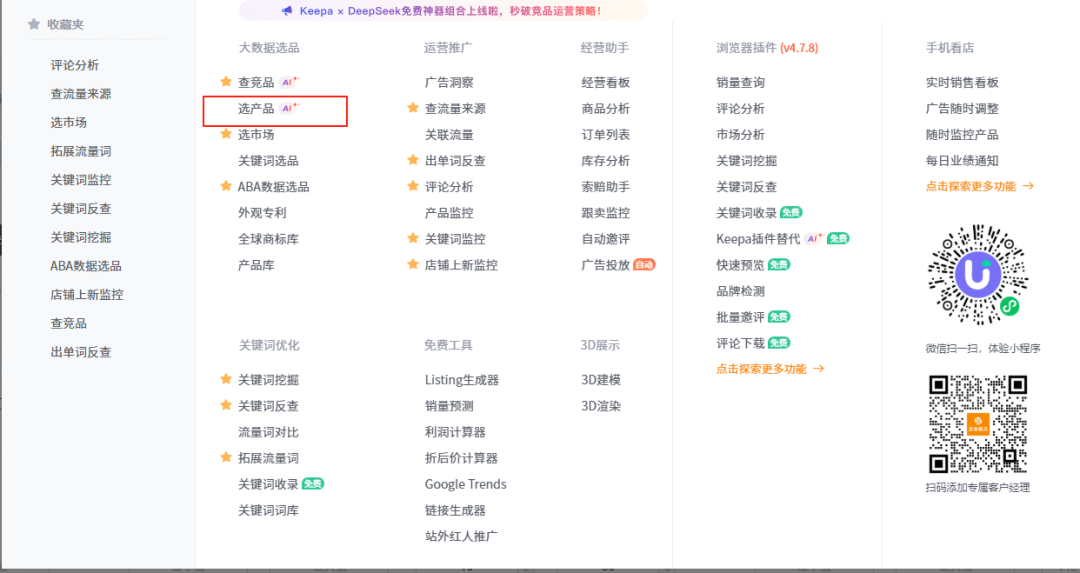Click the arrow after 点击探索更多功能 under 浏览器插件
Viewport: 1080px width, 573px height.
818,368
